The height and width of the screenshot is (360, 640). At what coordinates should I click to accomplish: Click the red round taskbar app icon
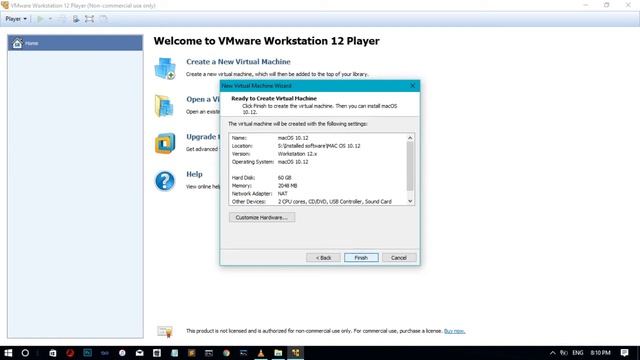pos(70,353)
